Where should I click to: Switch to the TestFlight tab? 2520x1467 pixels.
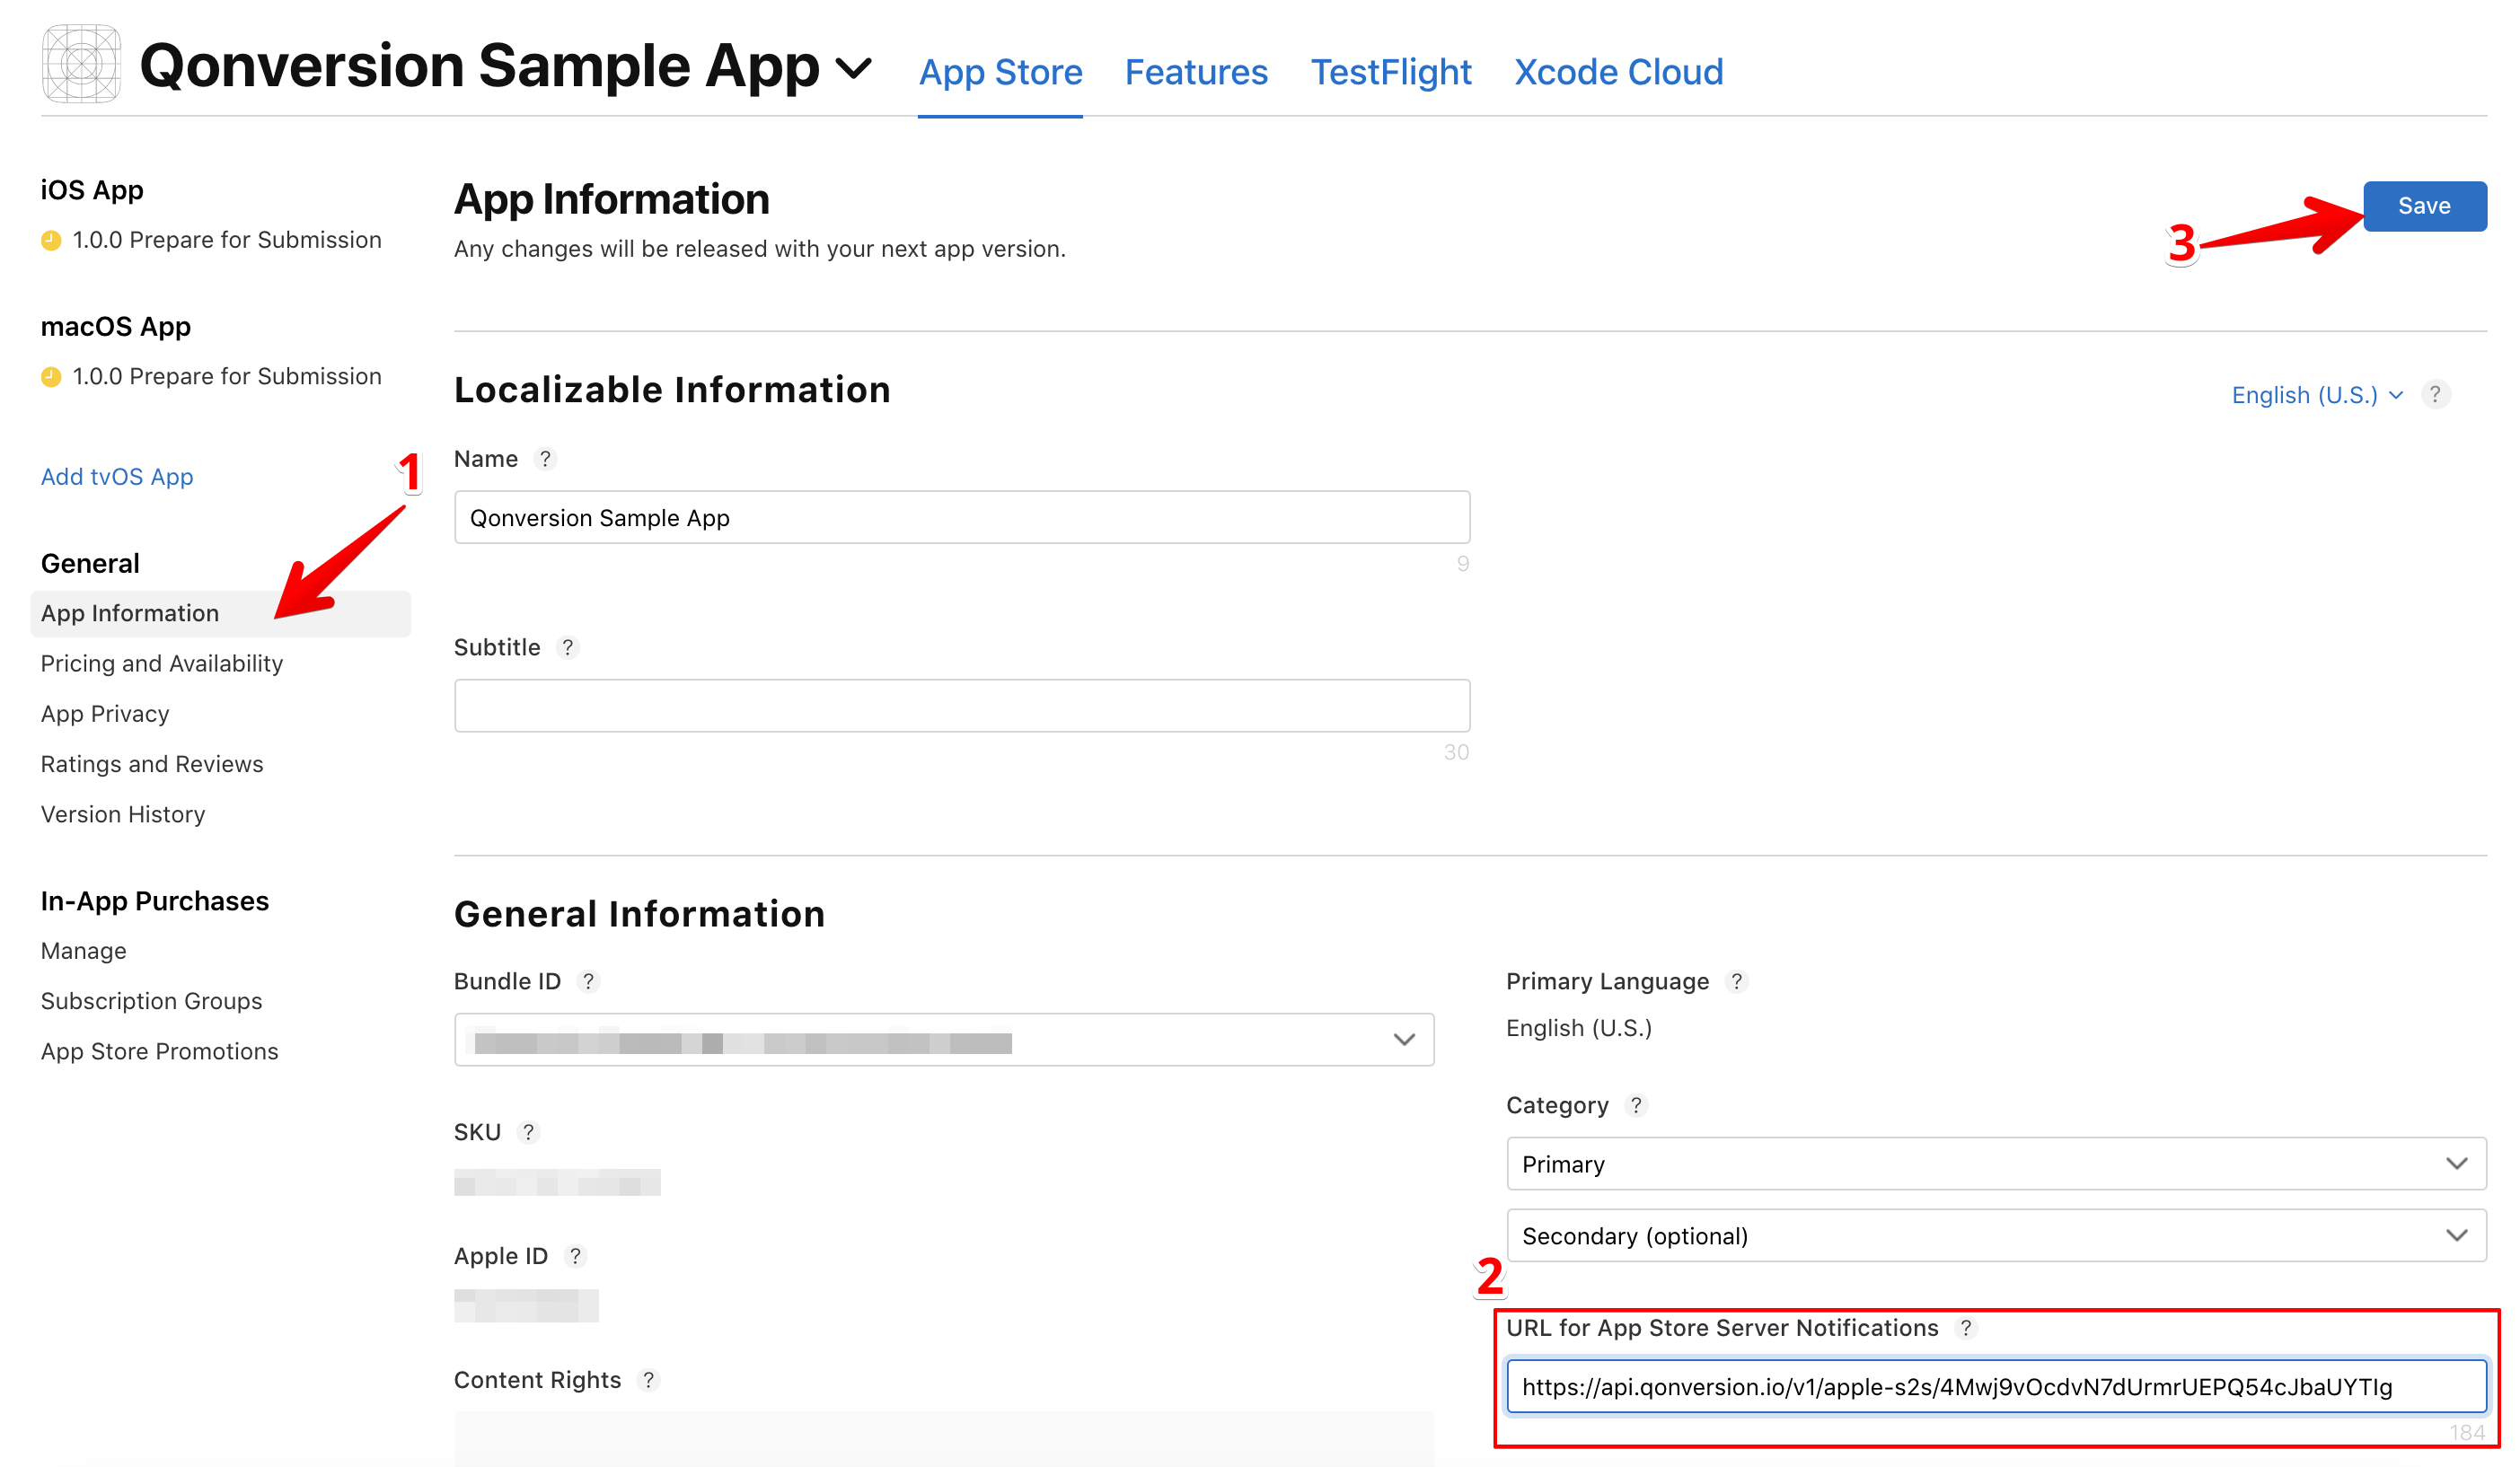tap(1390, 72)
